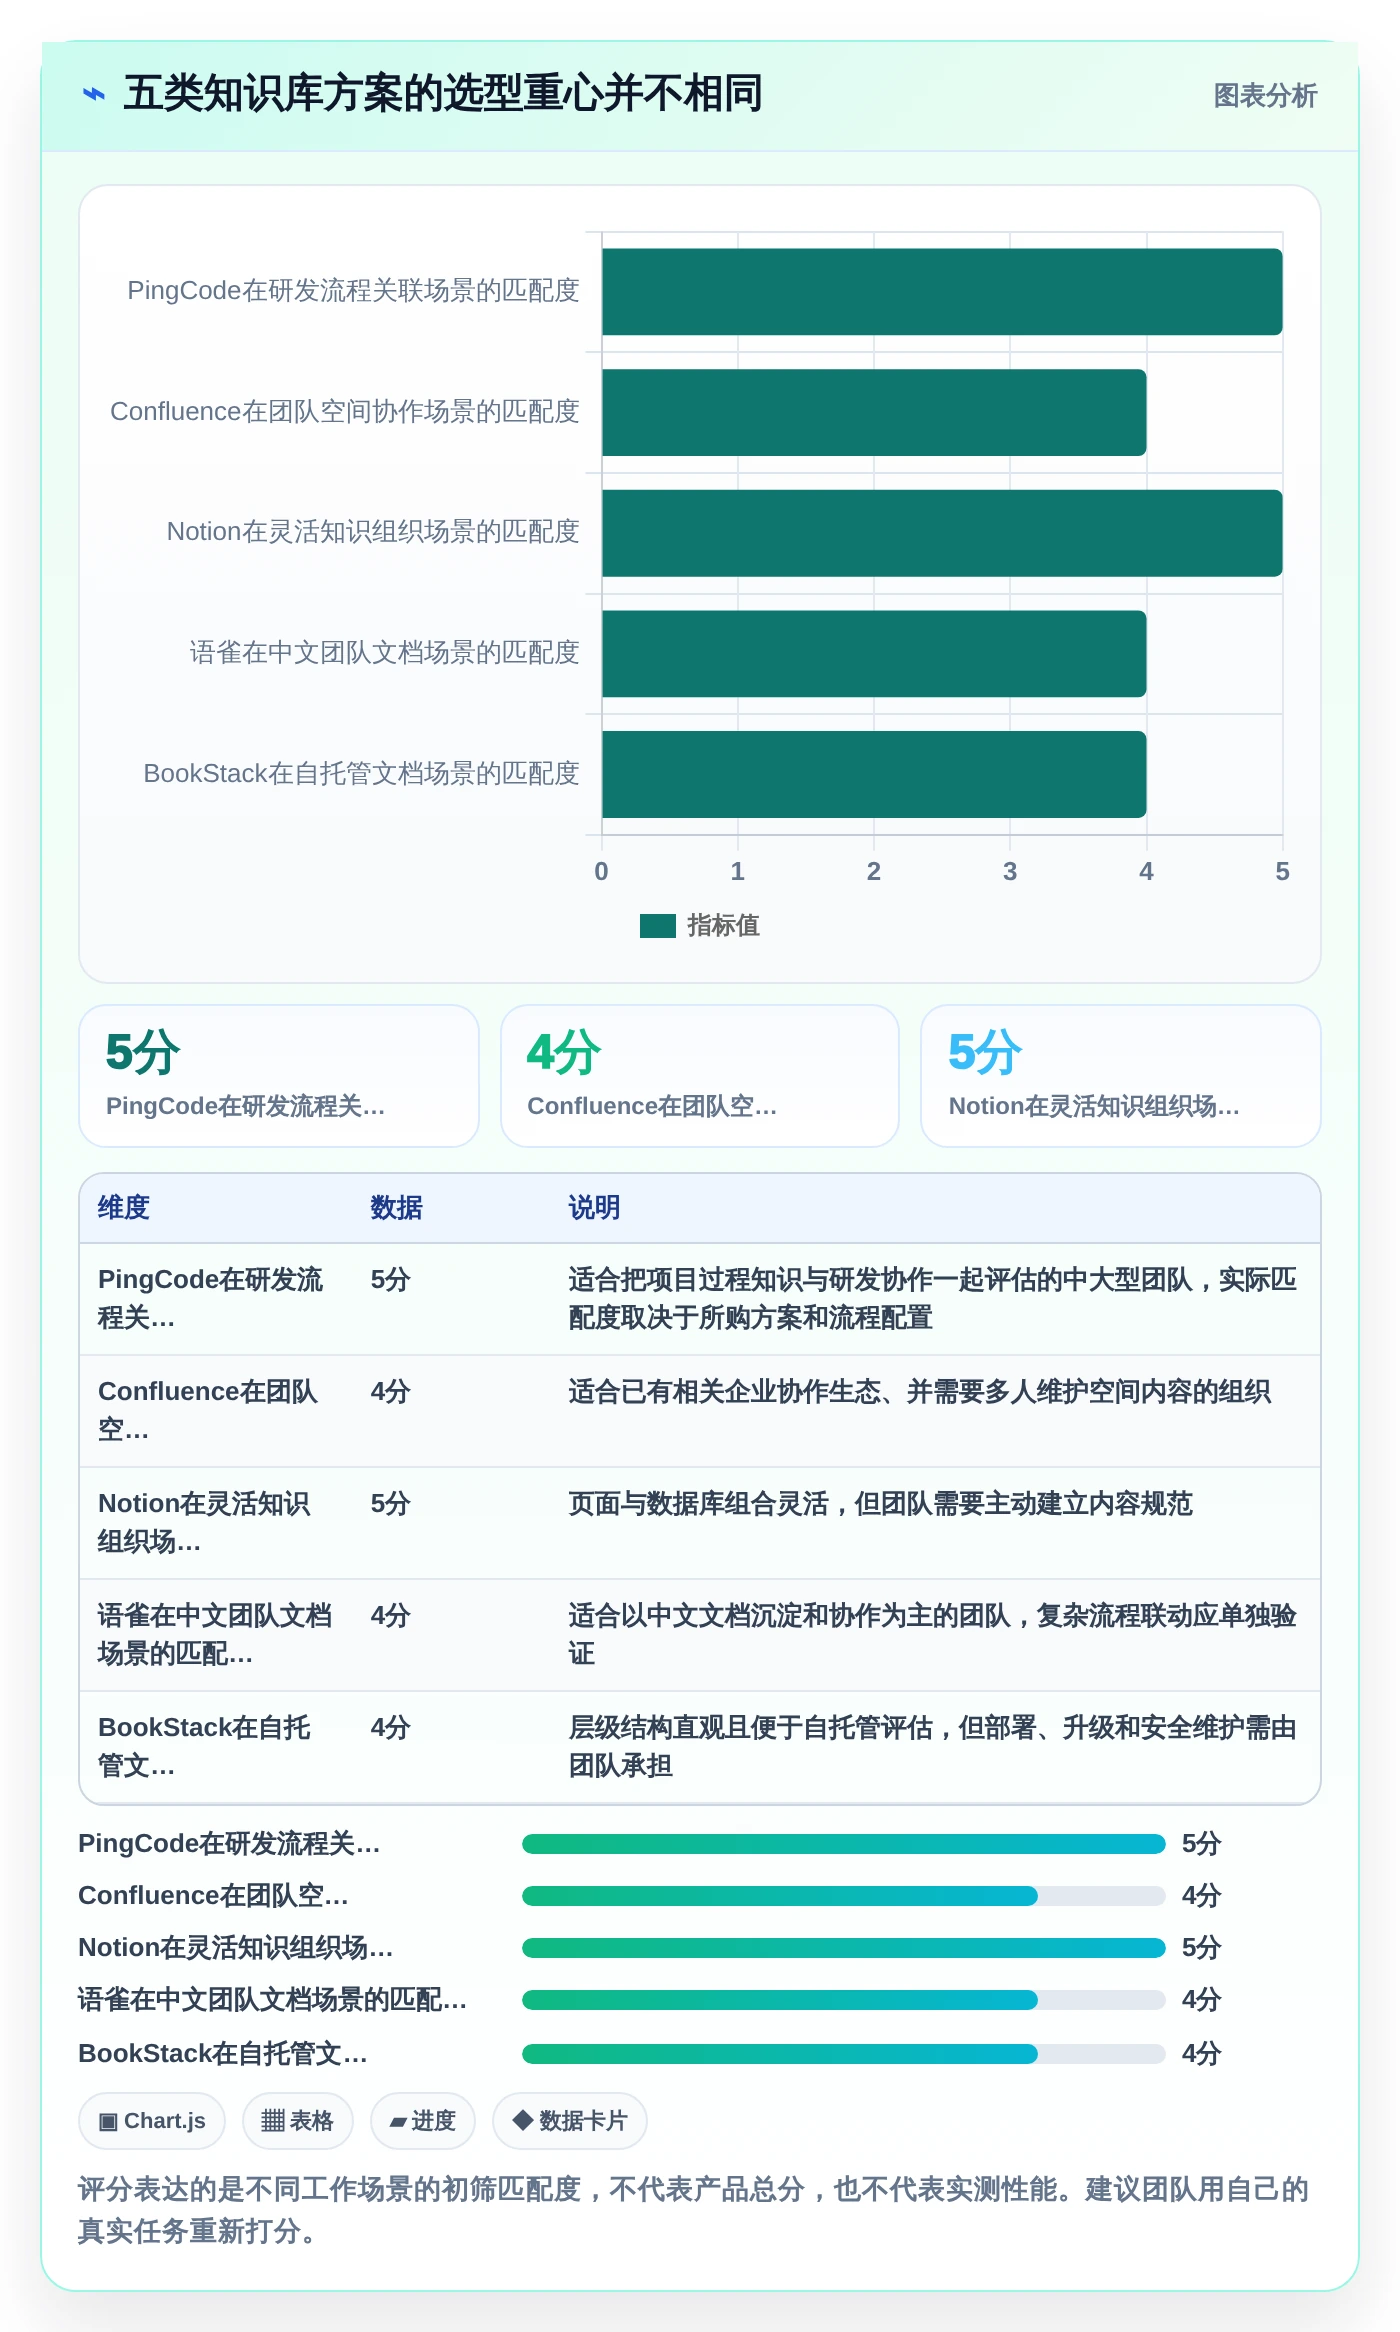Click the PingCode progress bar
Screen dimensions: 1400x2332
pos(843,1844)
